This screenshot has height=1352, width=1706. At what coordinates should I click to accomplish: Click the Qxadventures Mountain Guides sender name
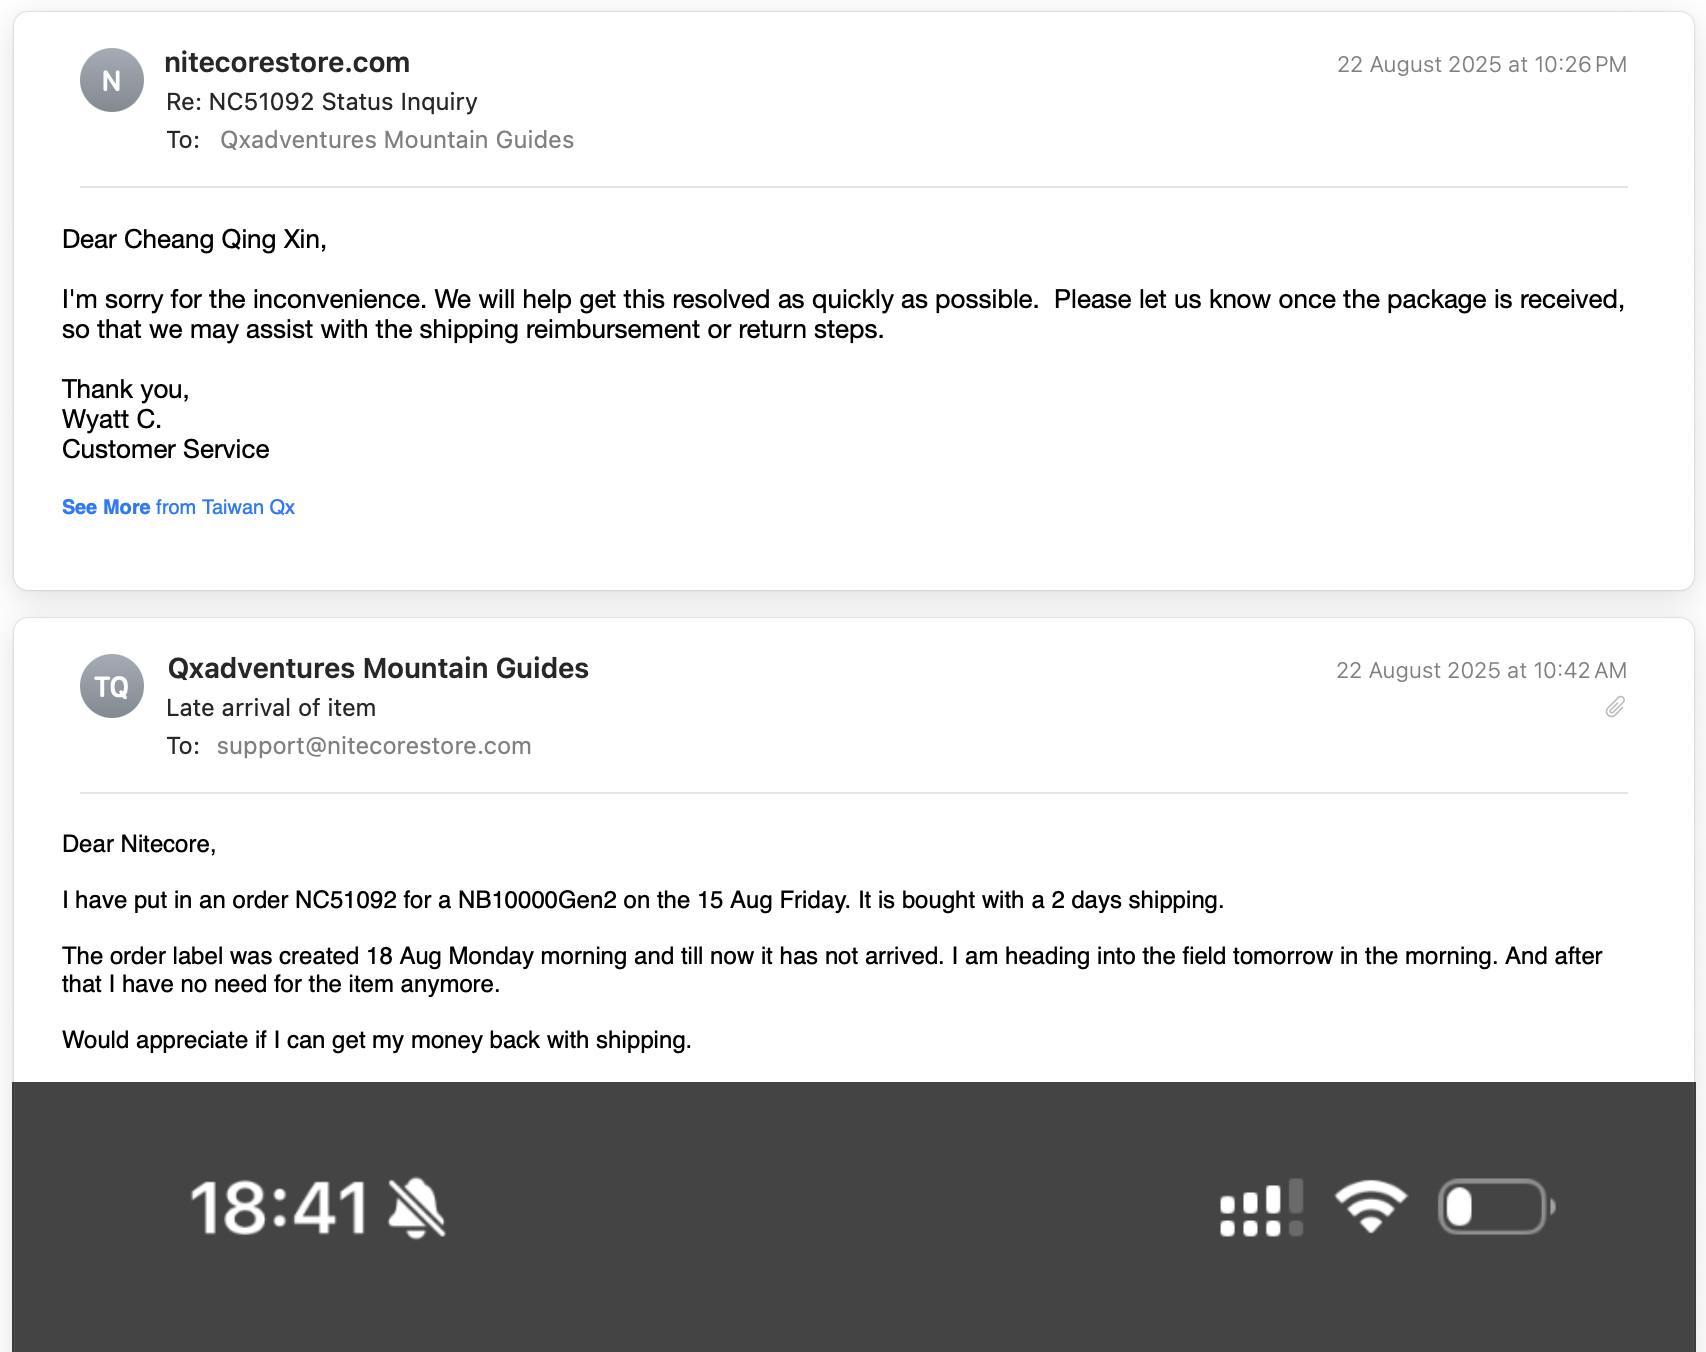(378, 668)
